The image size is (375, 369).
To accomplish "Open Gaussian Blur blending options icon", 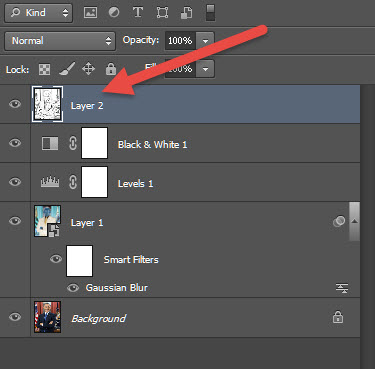I will (x=342, y=288).
